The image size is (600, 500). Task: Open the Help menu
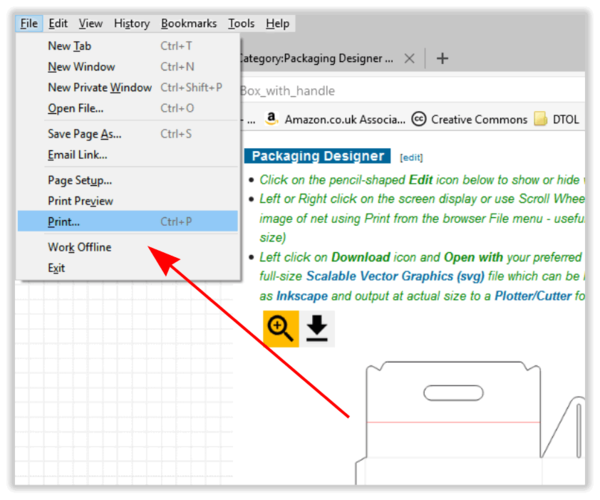[277, 24]
